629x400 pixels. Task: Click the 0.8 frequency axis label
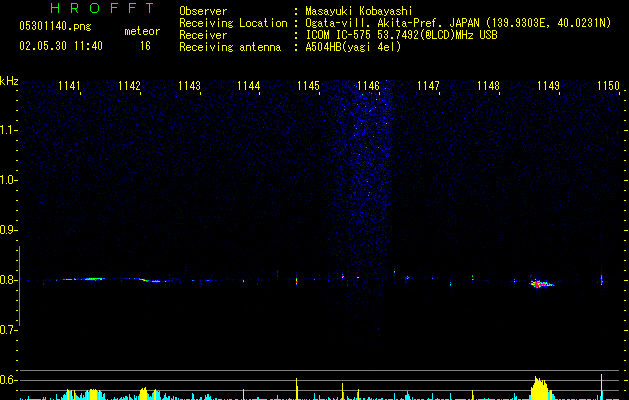click(8, 280)
